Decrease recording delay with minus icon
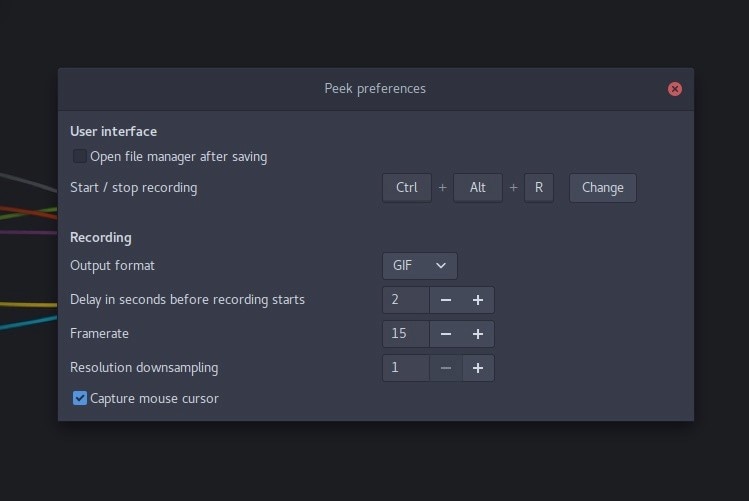Image resolution: width=749 pixels, height=501 pixels. click(x=446, y=300)
